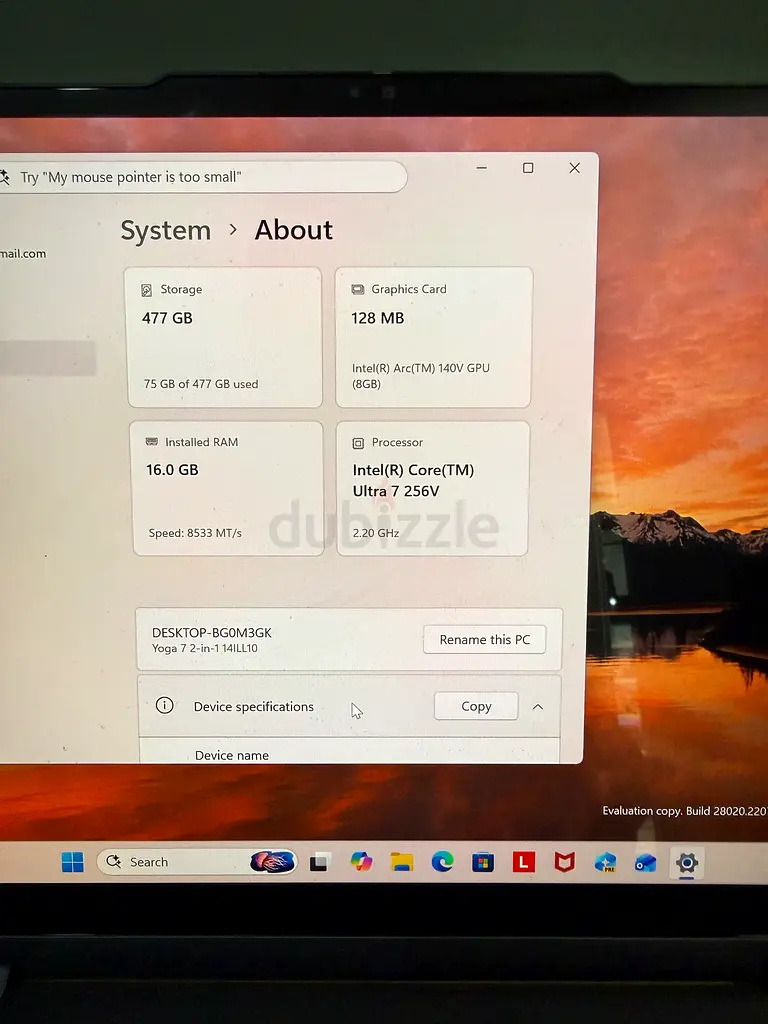Click the Installed RAM chip icon
This screenshot has width=768, height=1024.
coord(152,442)
